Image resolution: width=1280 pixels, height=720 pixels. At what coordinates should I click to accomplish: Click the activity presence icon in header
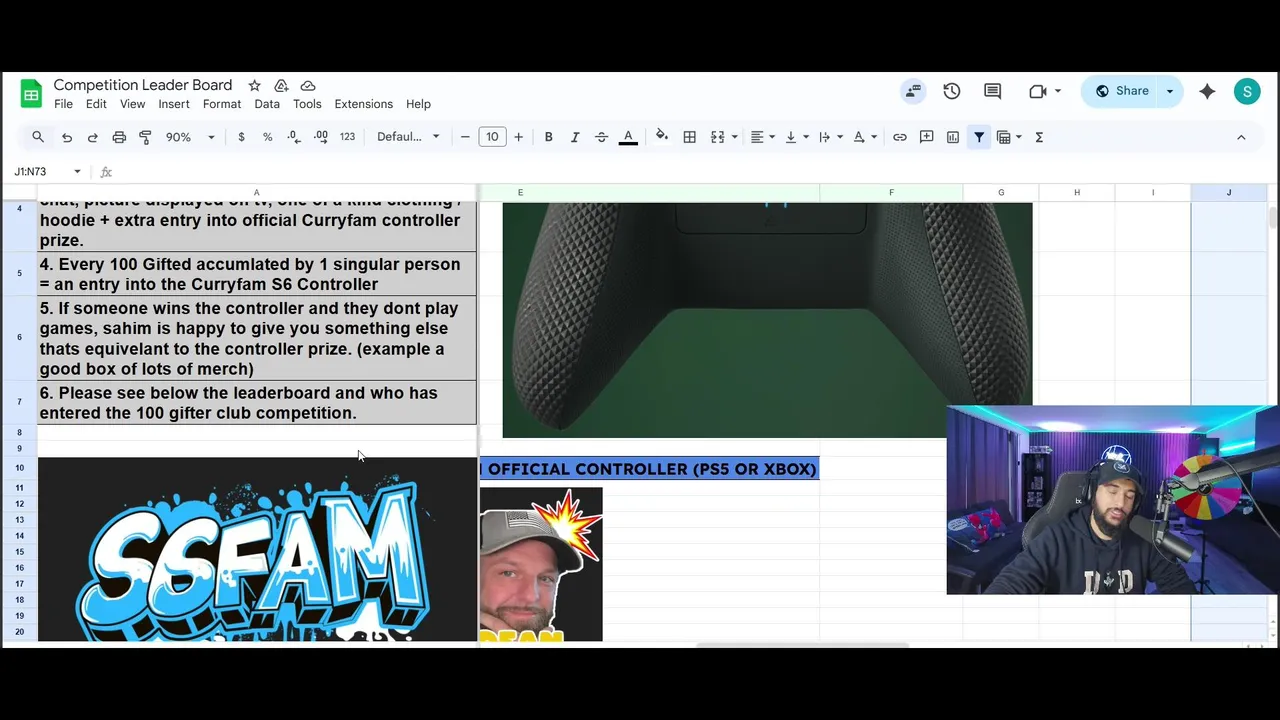[x=913, y=91]
